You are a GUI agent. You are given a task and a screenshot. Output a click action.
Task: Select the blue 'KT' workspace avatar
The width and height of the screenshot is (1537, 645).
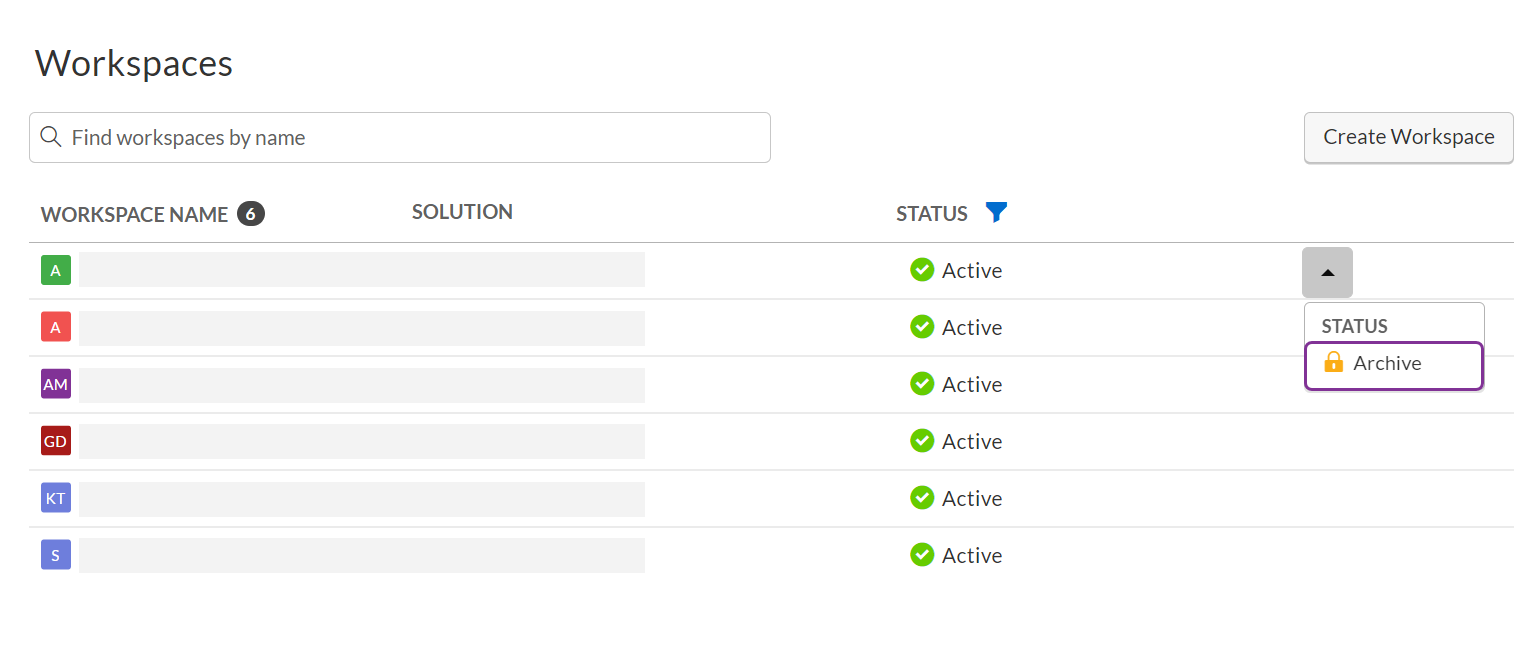pos(56,498)
